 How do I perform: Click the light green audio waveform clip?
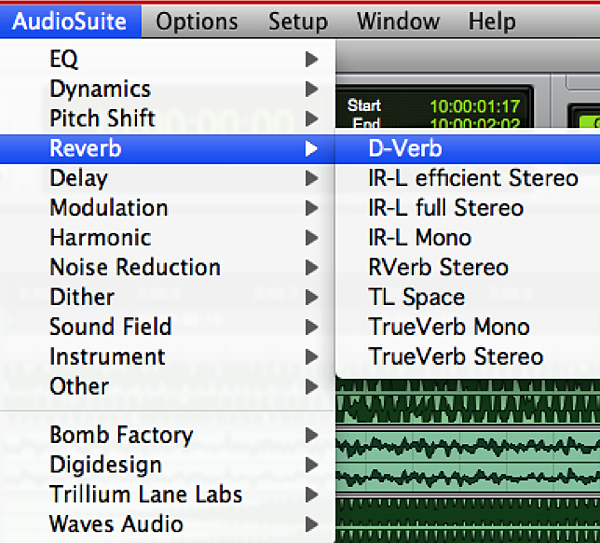[x=468, y=461]
